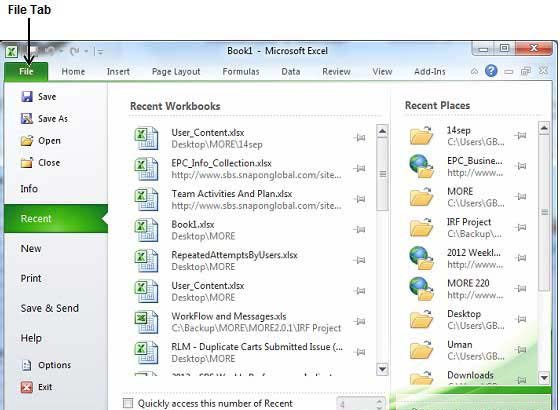Click the Quick Access Toolbar customize dropdown
This screenshot has width=560, height=410.
tap(100, 52)
